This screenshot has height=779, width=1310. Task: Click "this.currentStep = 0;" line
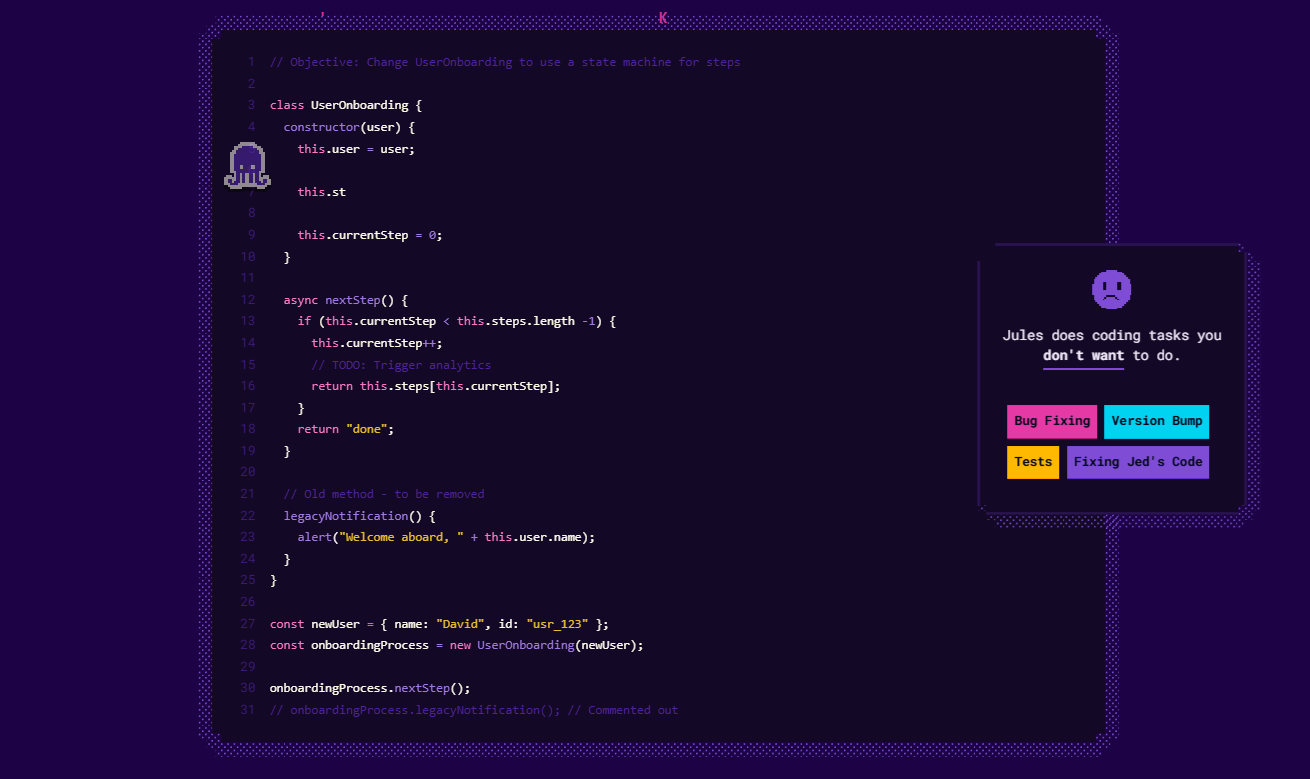[x=370, y=235]
